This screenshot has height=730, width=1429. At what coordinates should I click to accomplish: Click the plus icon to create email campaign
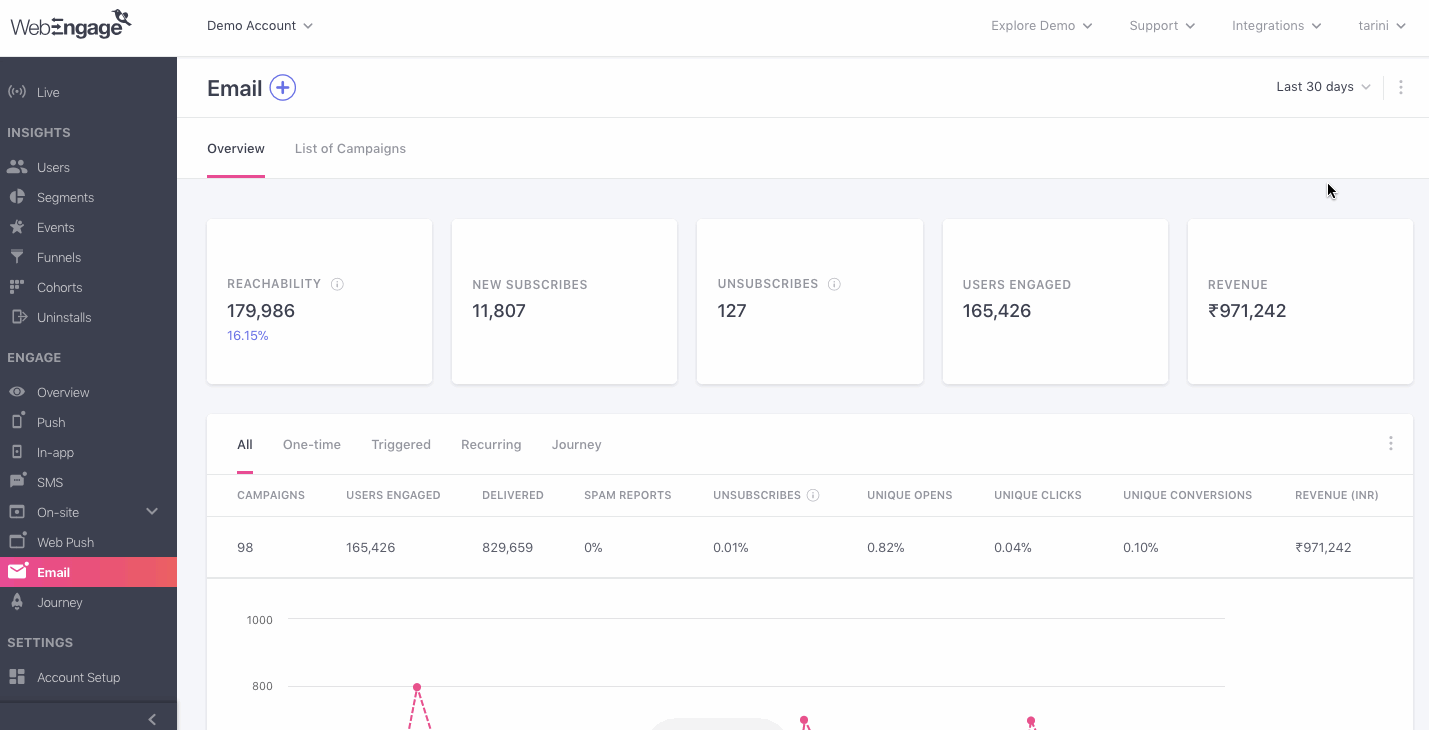tap(283, 88)
